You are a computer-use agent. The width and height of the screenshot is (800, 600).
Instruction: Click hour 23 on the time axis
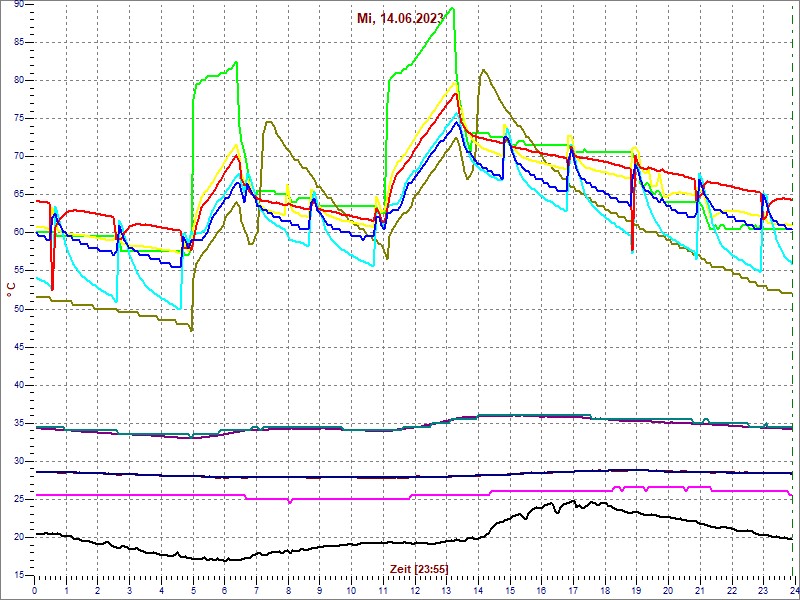(x=763, y=590)
